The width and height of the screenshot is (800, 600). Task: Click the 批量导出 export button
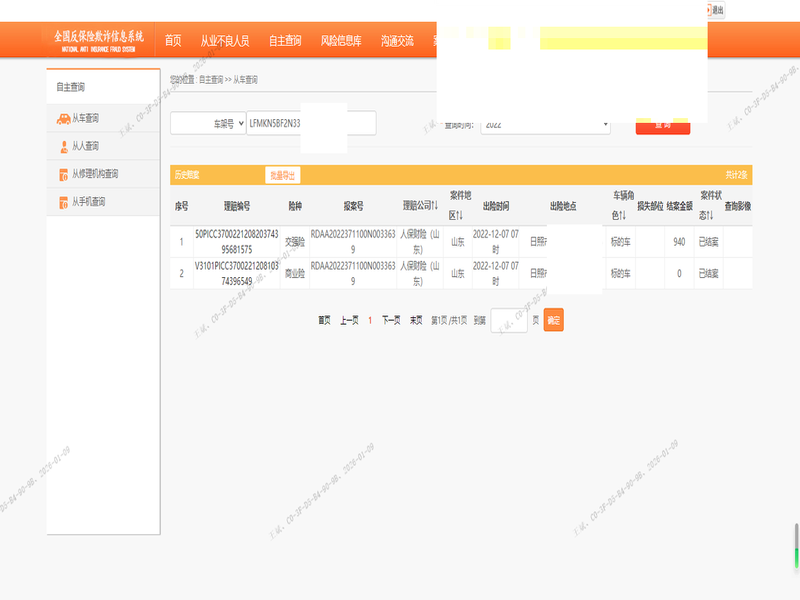282,175
